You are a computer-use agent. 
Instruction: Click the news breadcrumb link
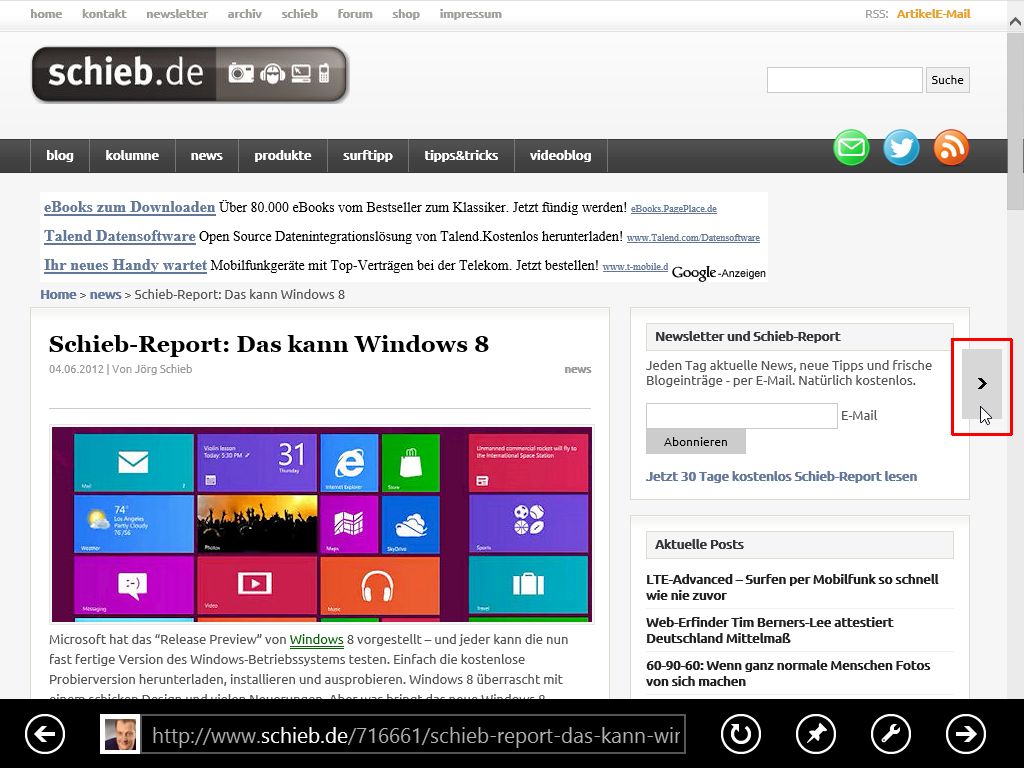105,295
